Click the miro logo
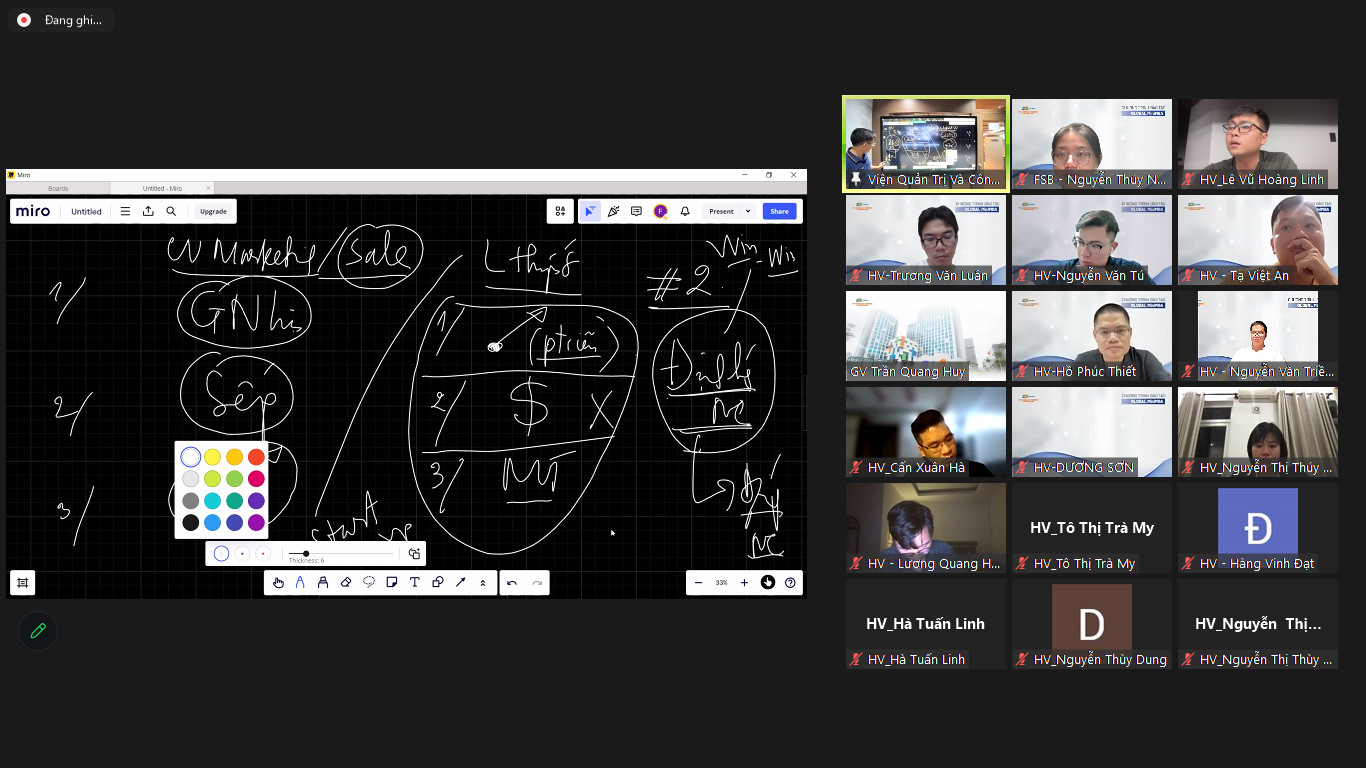 (33, 211)
